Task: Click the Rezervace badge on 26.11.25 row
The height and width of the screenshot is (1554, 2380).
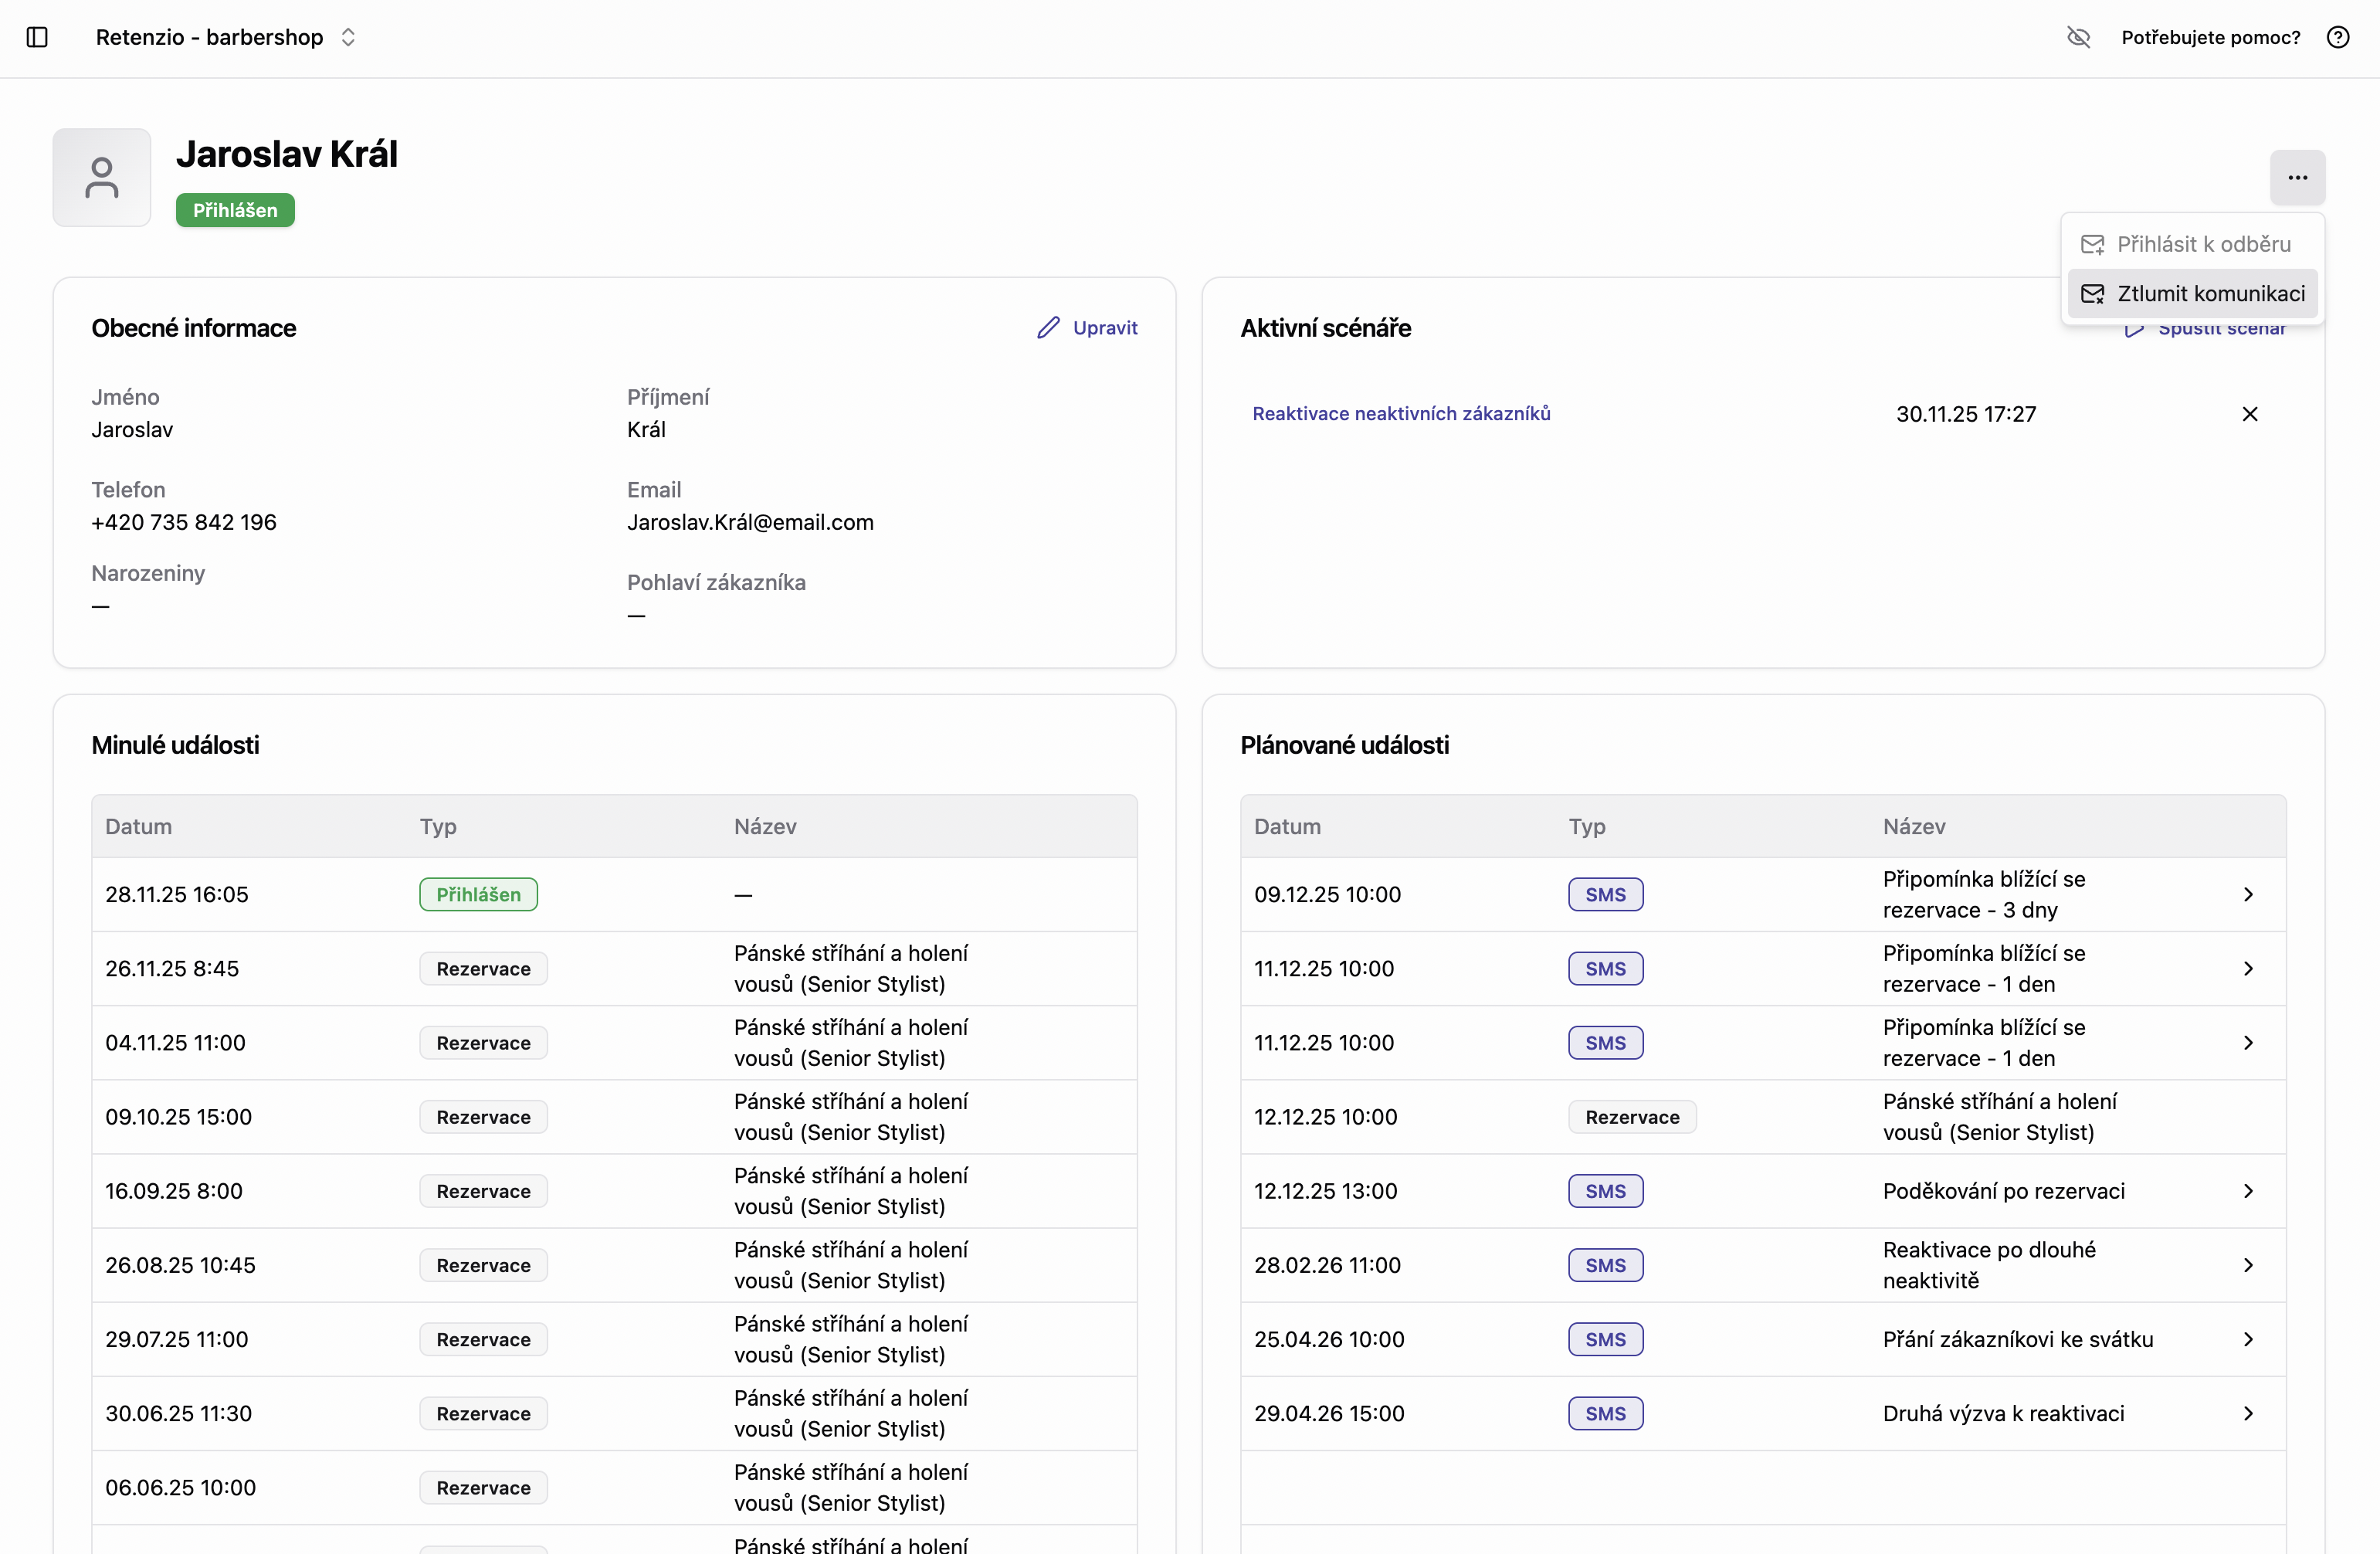Action: click(x=483, y=968)
